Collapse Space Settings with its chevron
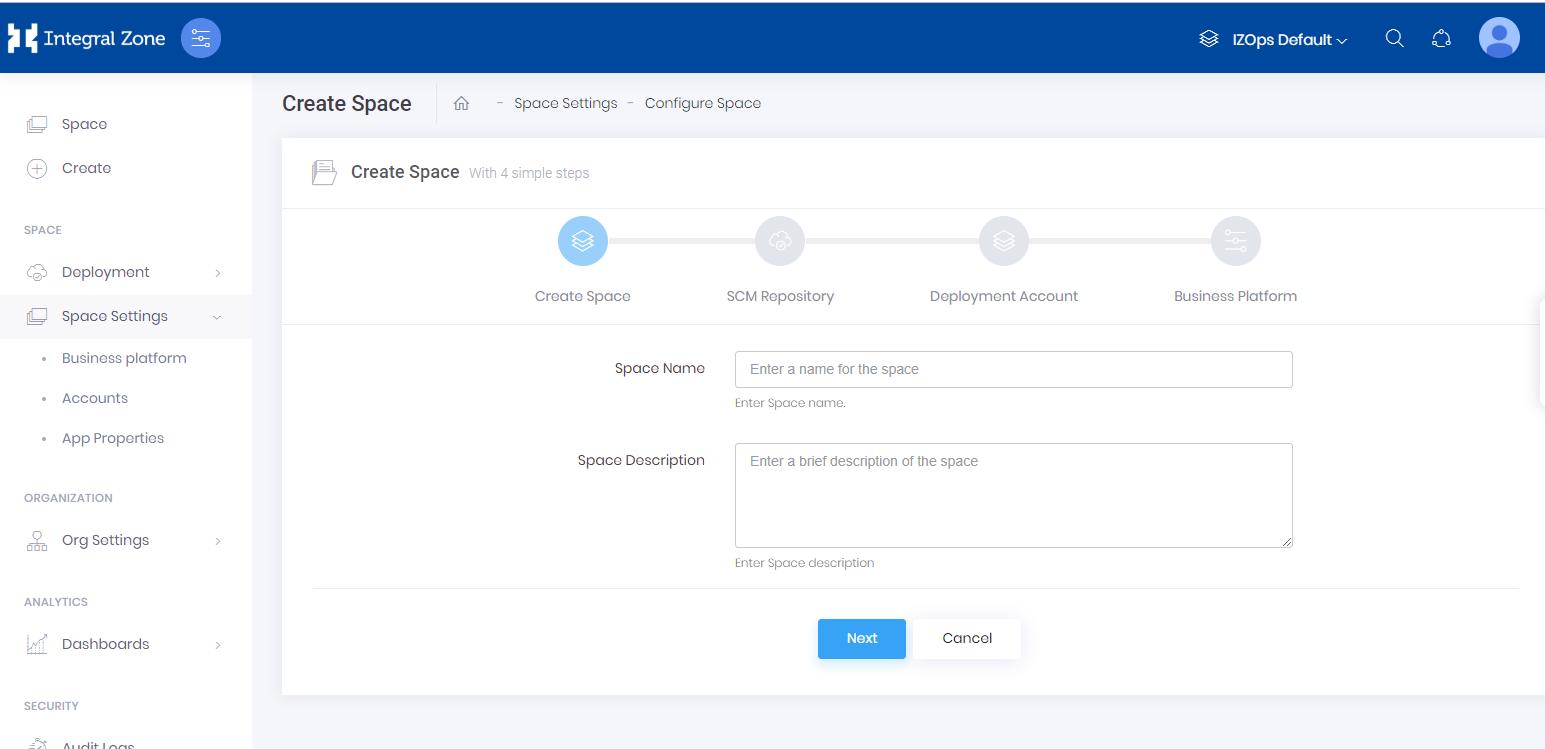The width and height of the screenshot is (1545, 749). tap(218, 317)
